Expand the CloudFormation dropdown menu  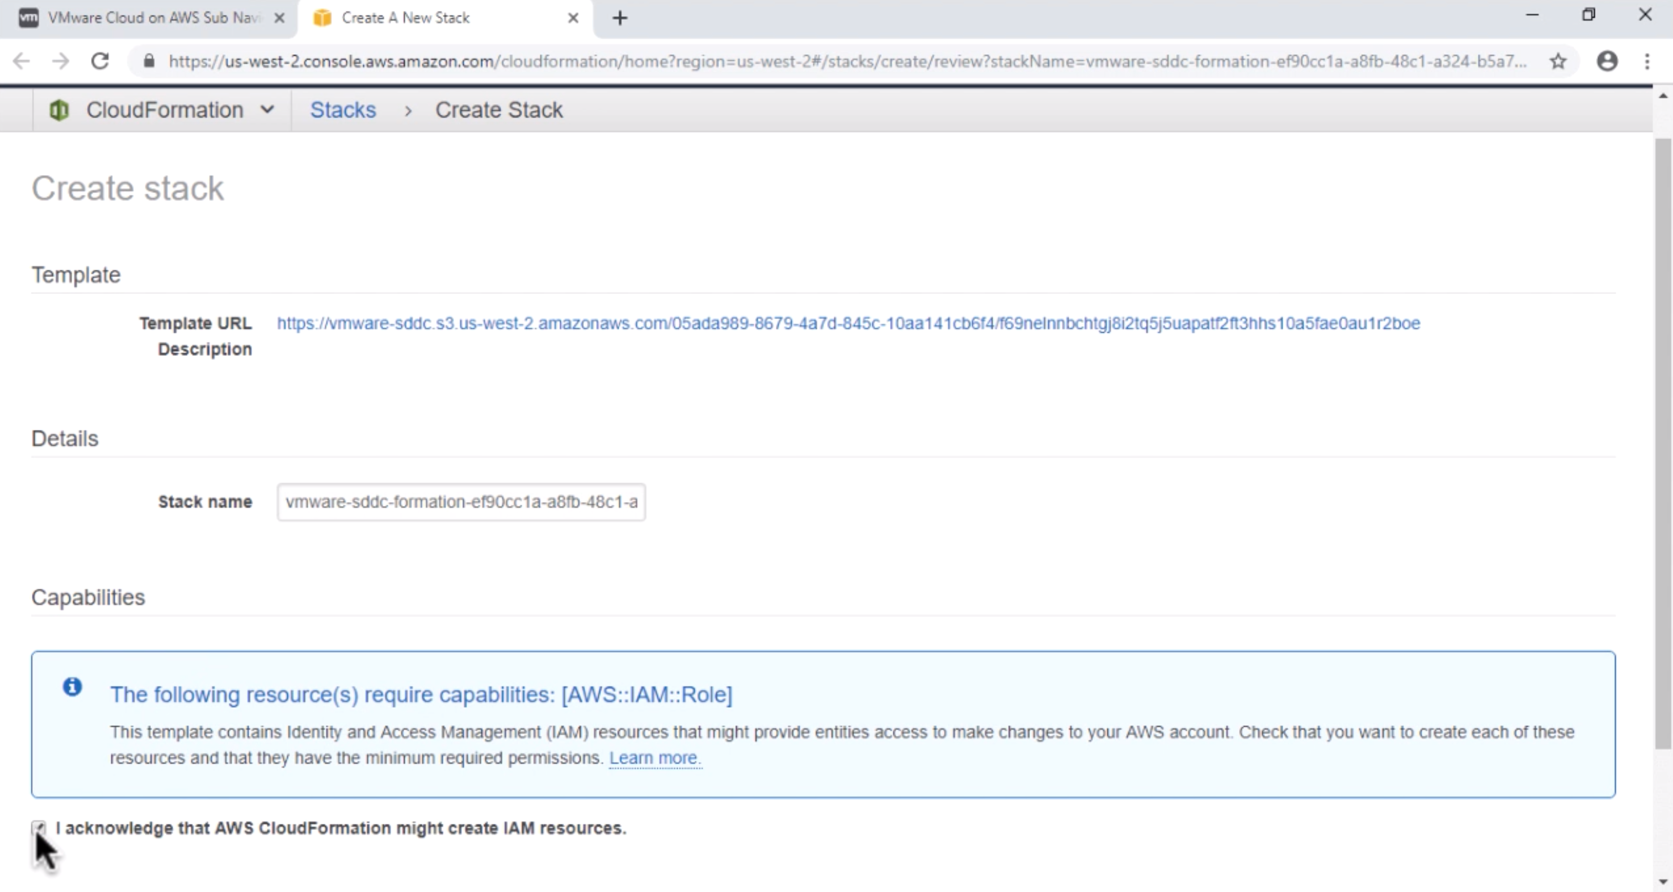267,110
